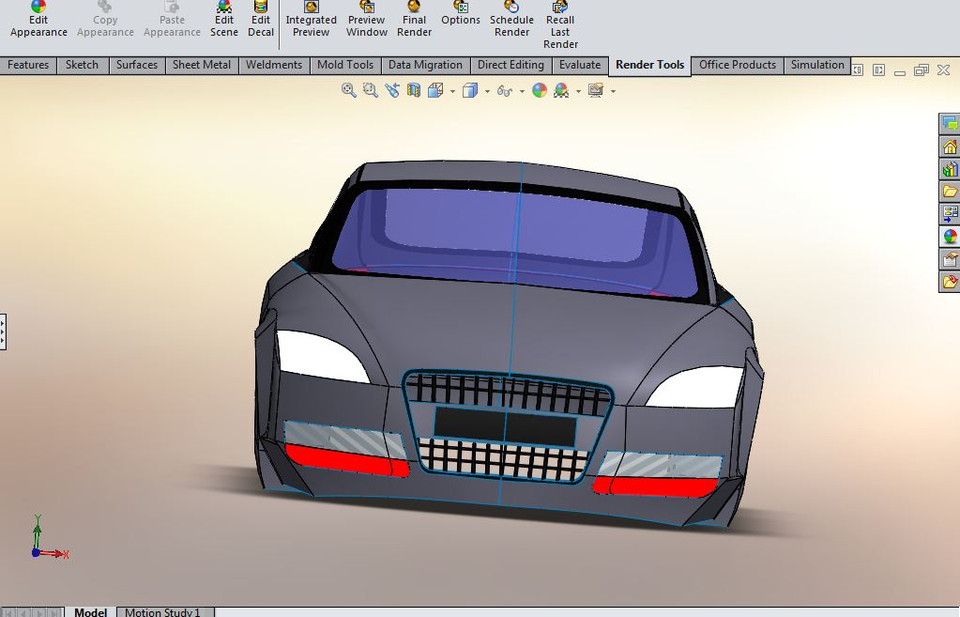Image resolution: width=960 pixels, height=617 pixels.
Task: Switch to the Simulation tab
Action: click(x=817, y=65)
